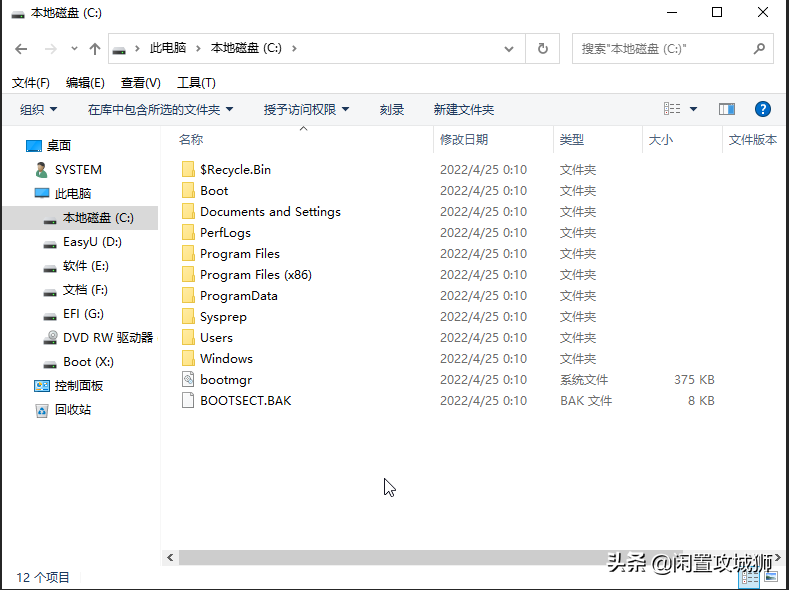Open the 授予访问权限 dropdown

[x=306, y=110]
